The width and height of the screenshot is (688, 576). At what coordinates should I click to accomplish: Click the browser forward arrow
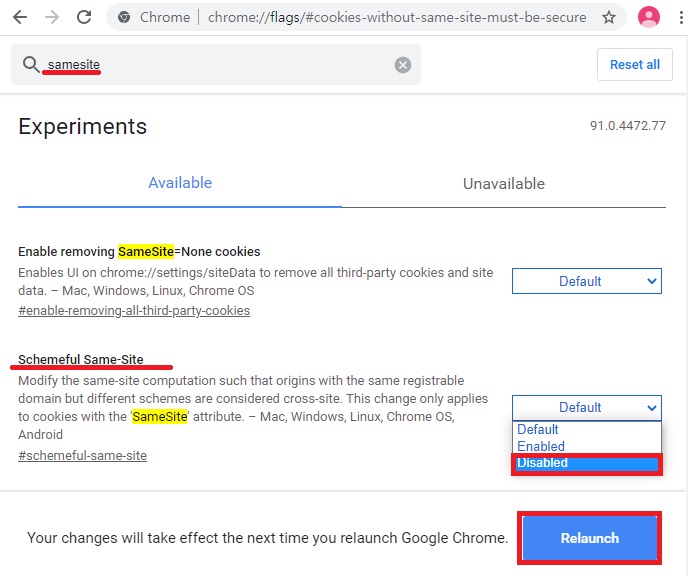[51, 17]
